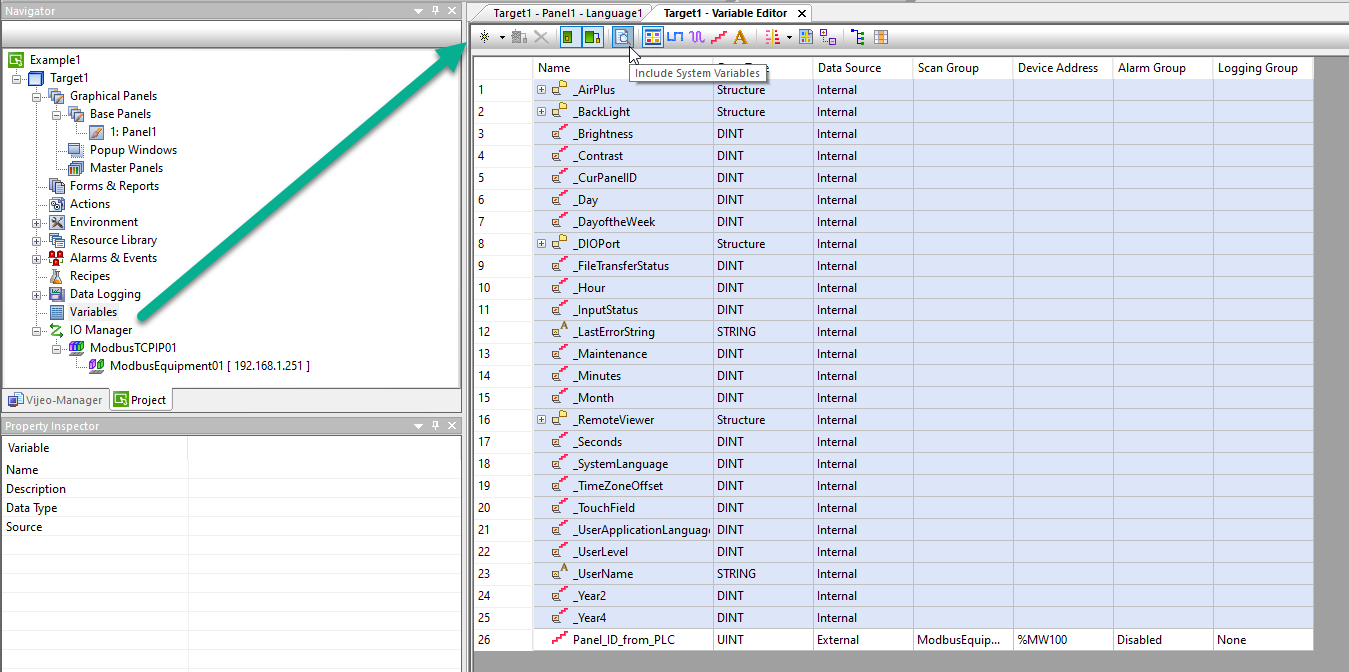Select Variables in the Navigator tree

click(93, 312)
